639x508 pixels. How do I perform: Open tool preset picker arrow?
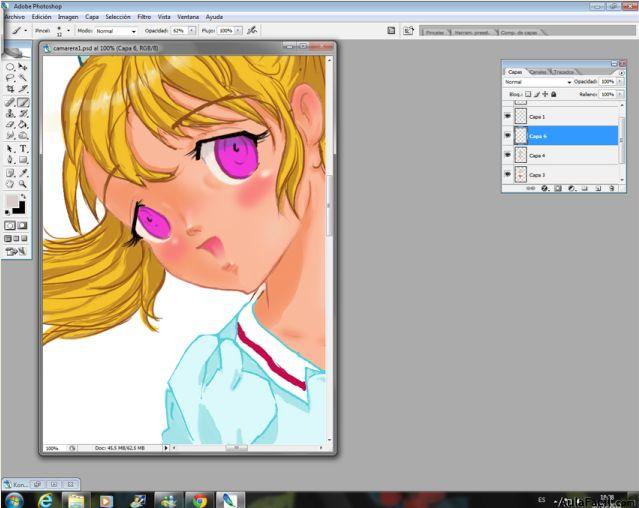[x=25, y=31]
